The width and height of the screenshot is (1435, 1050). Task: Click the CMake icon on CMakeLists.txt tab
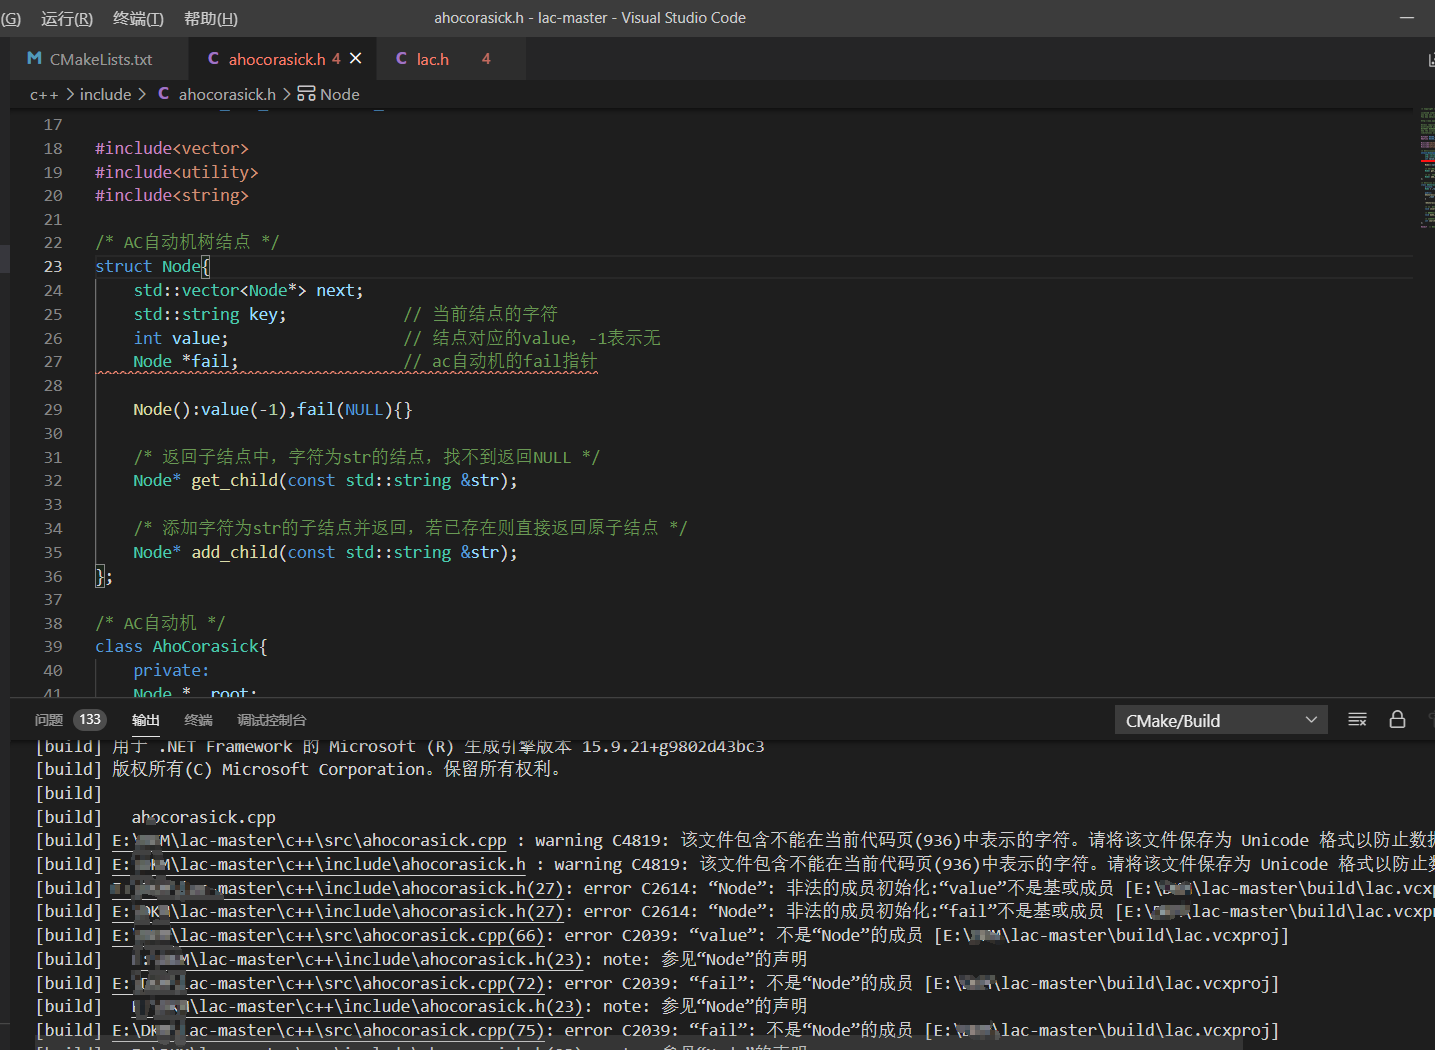[34, 59]
